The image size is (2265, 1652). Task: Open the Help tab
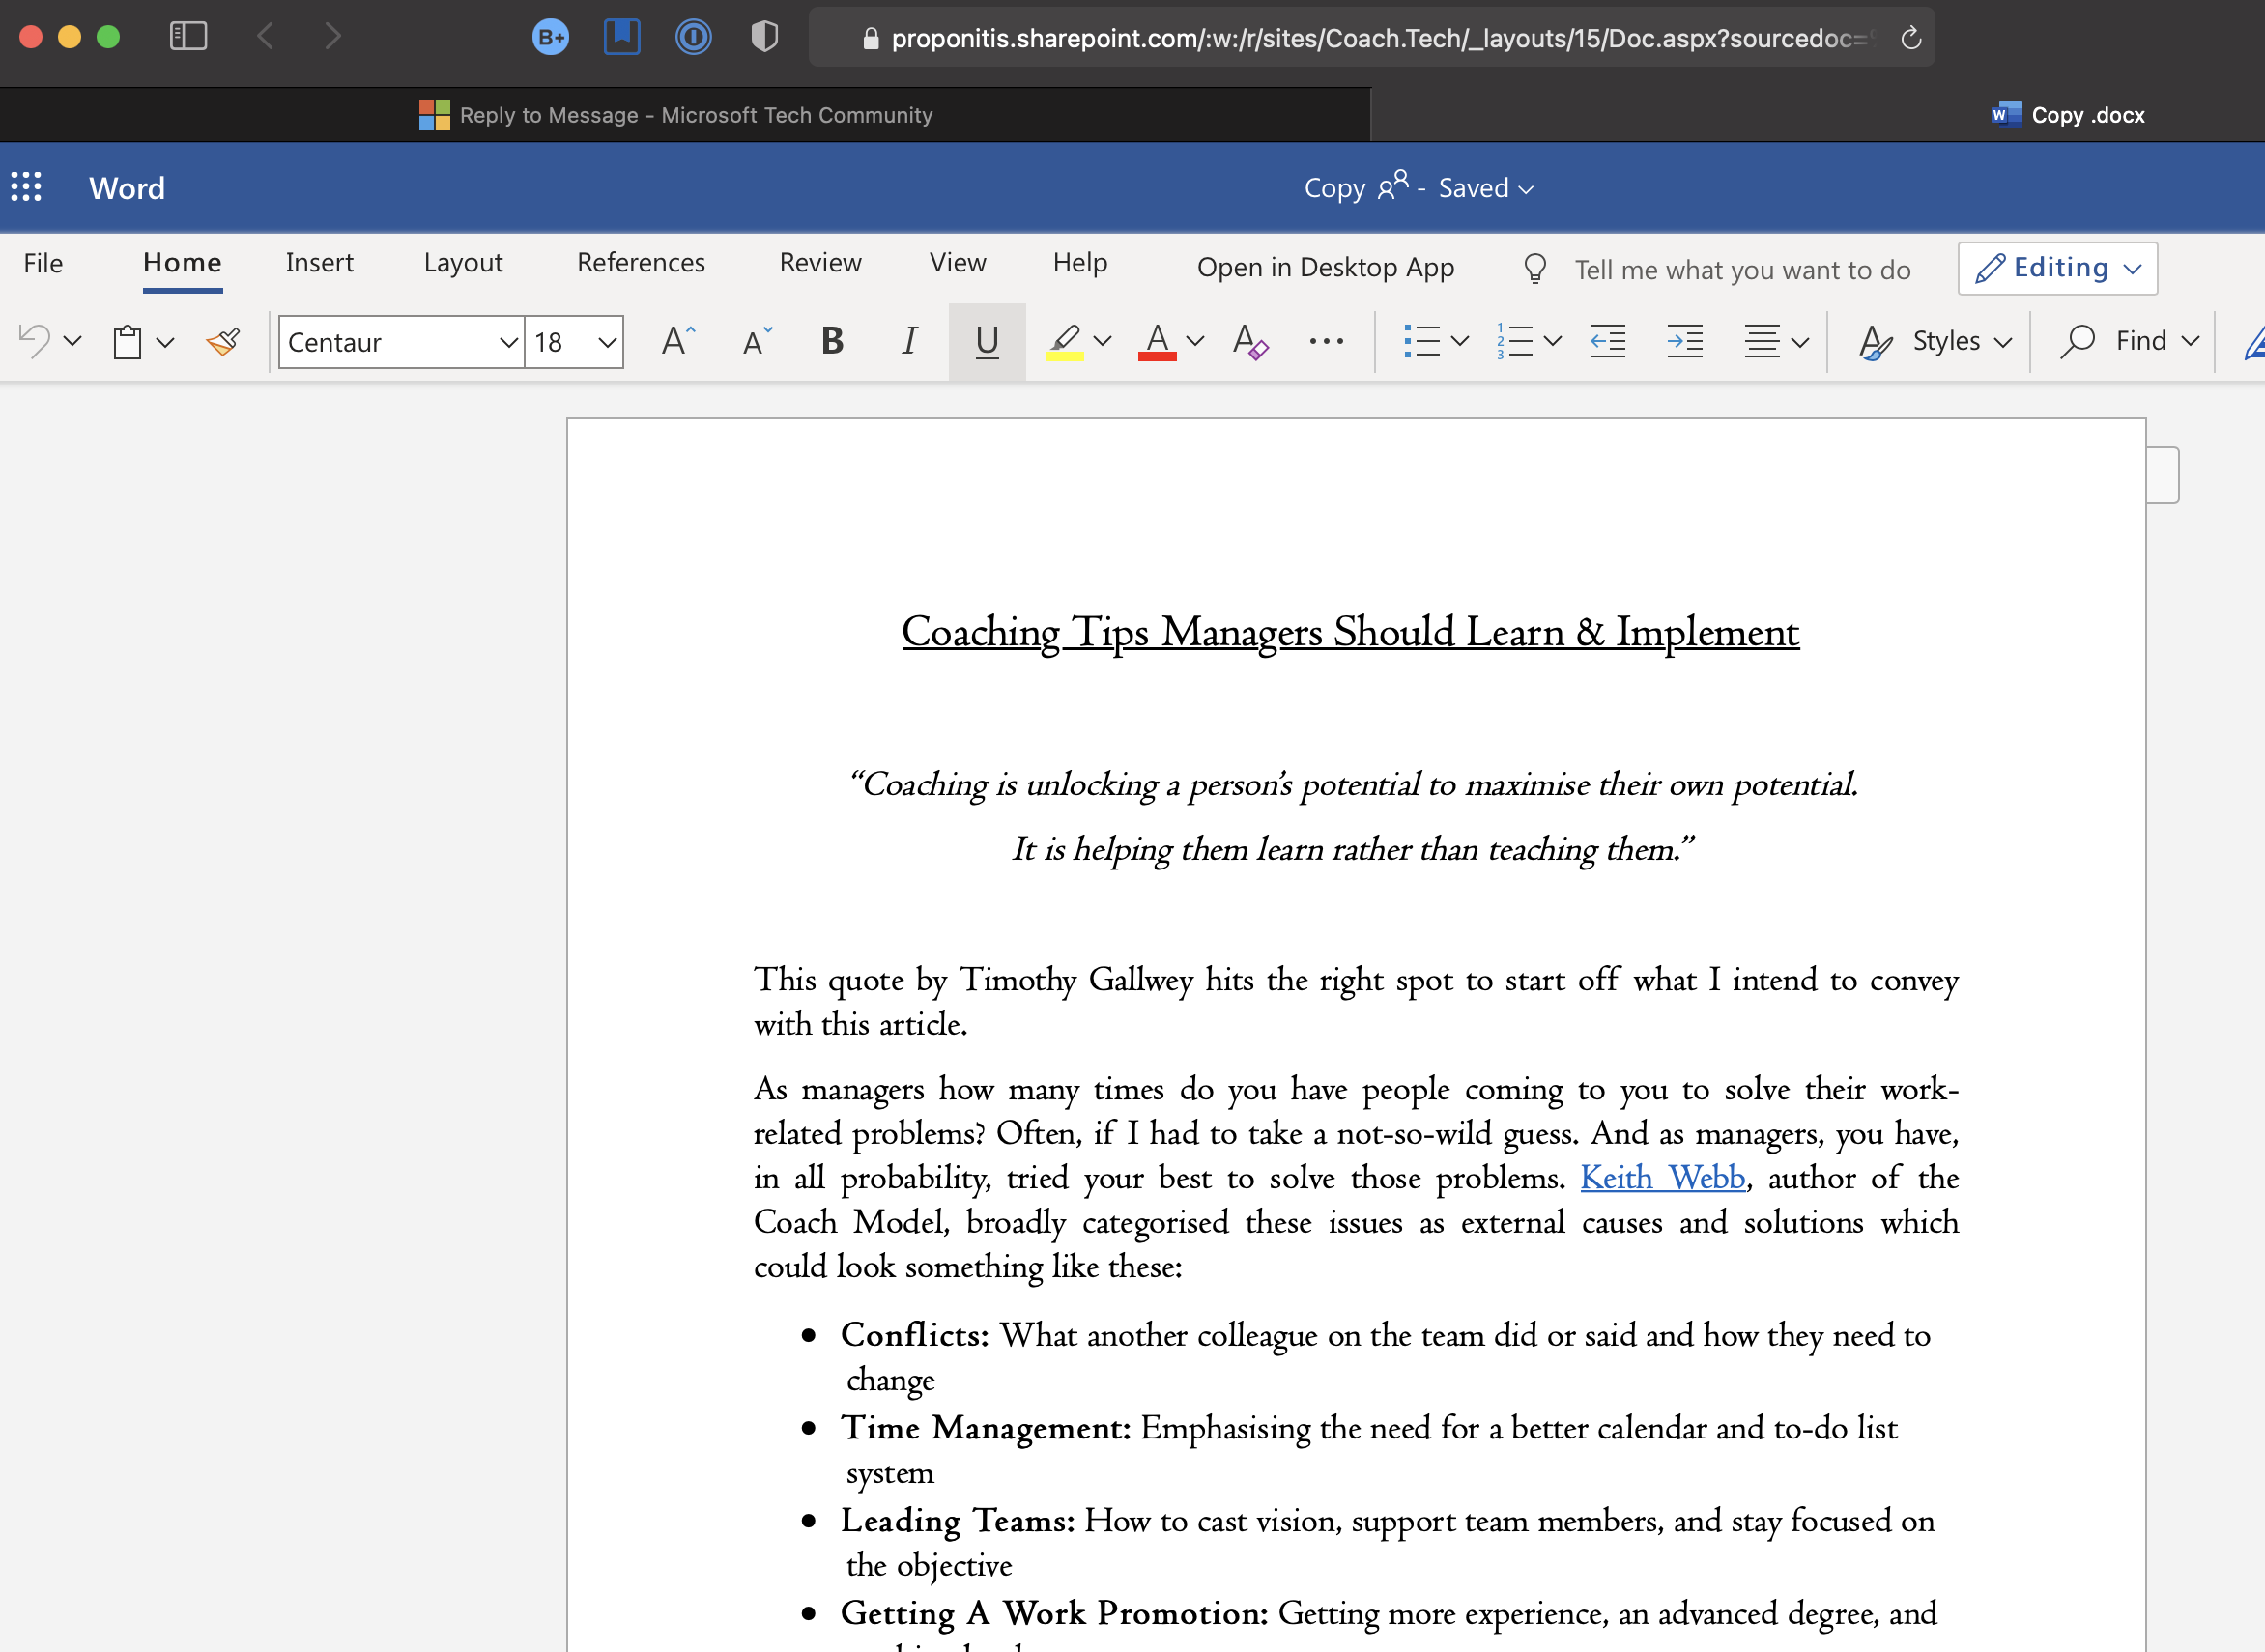[x=1080, y=262]
